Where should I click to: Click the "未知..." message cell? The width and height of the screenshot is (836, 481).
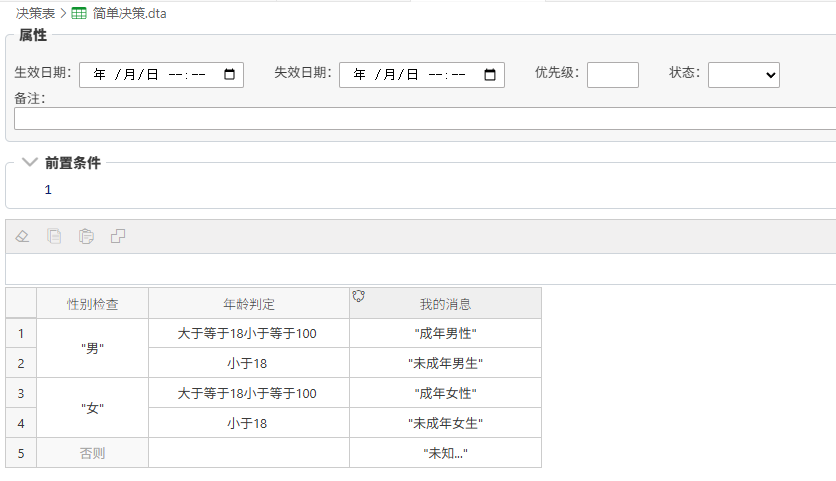point(445,453)
